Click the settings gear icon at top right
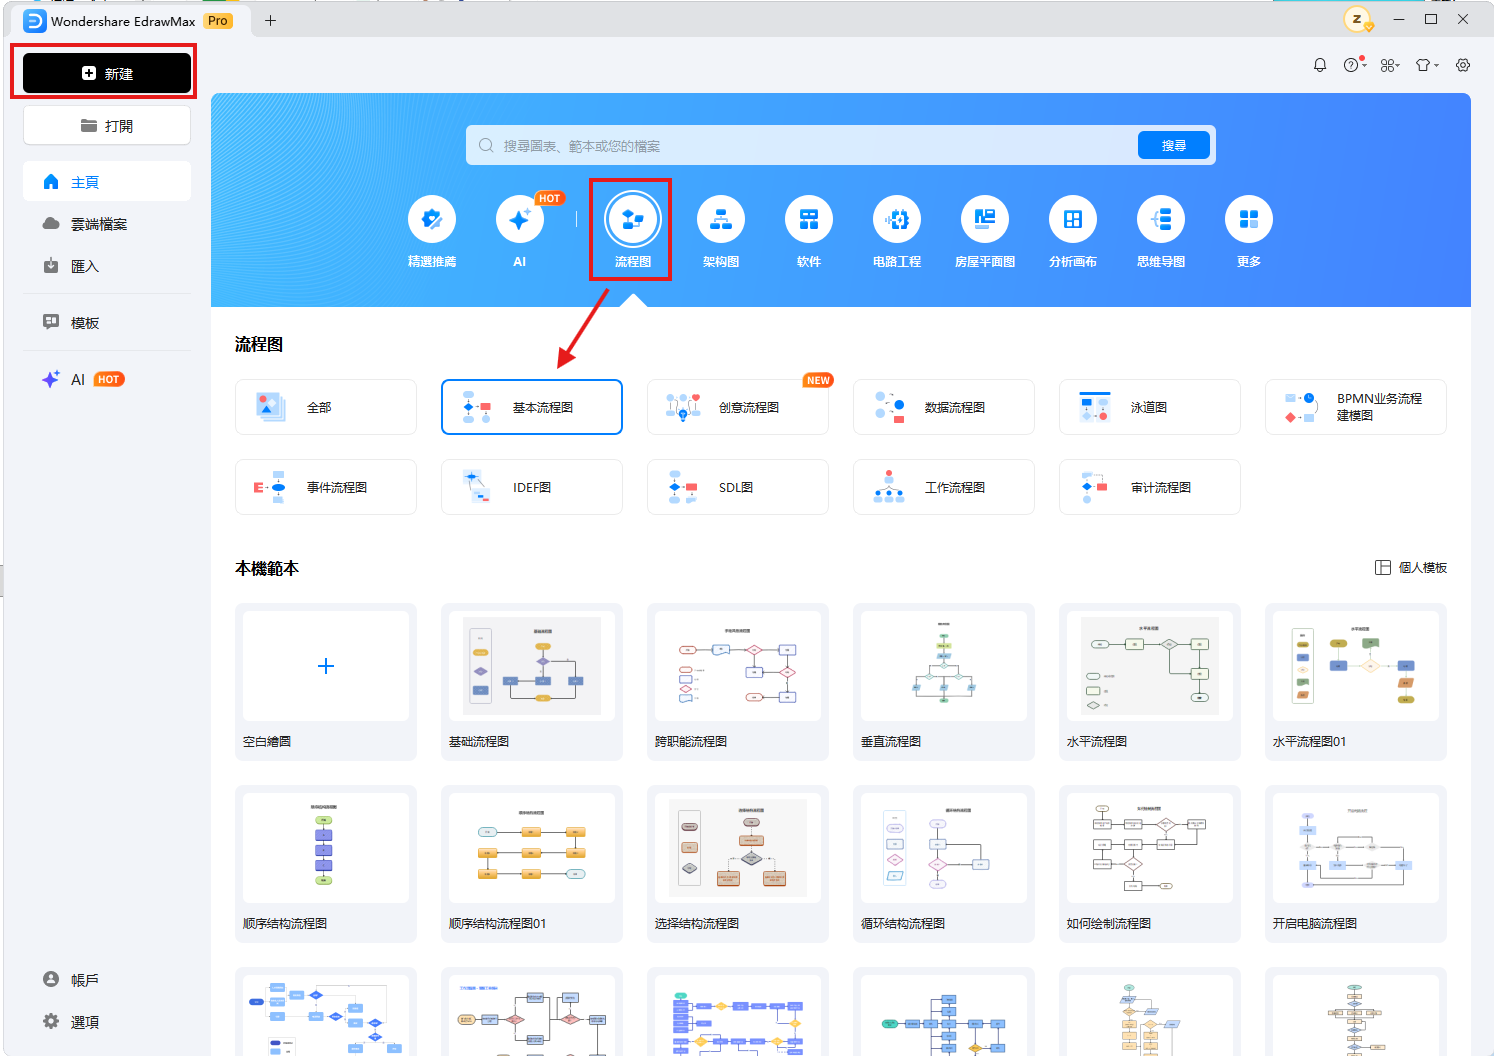This screenshot has height=1056, width=1494. [x=1463, y=65]
